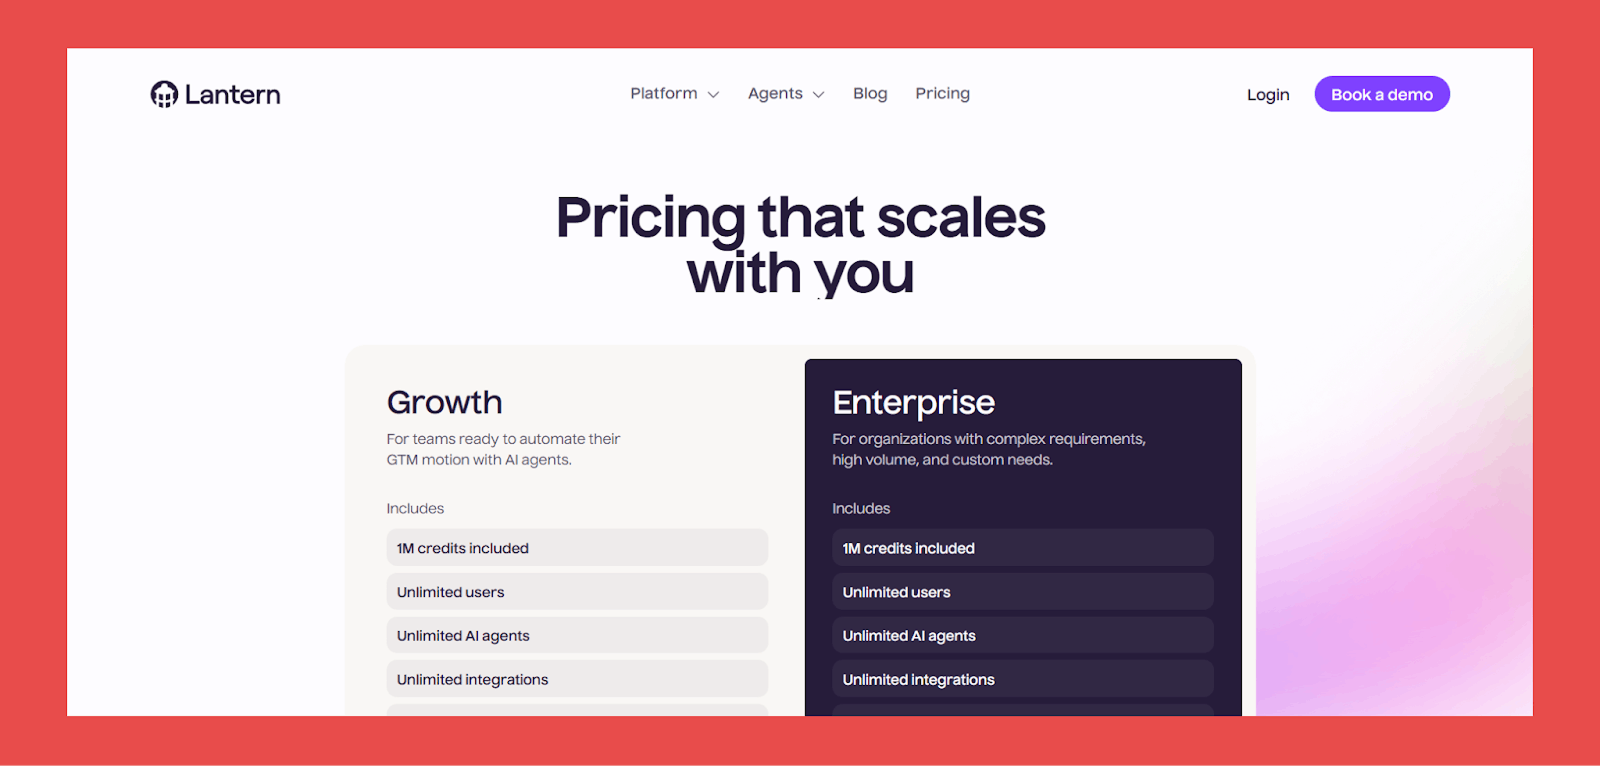Expand the chevron next to Platform
Screen dimensions: 1600x766
(713, 95)
